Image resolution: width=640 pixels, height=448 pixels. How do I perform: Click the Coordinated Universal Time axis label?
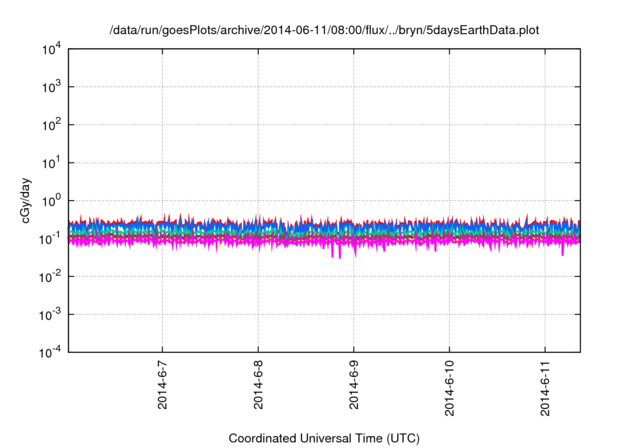(x=325, y=438)
